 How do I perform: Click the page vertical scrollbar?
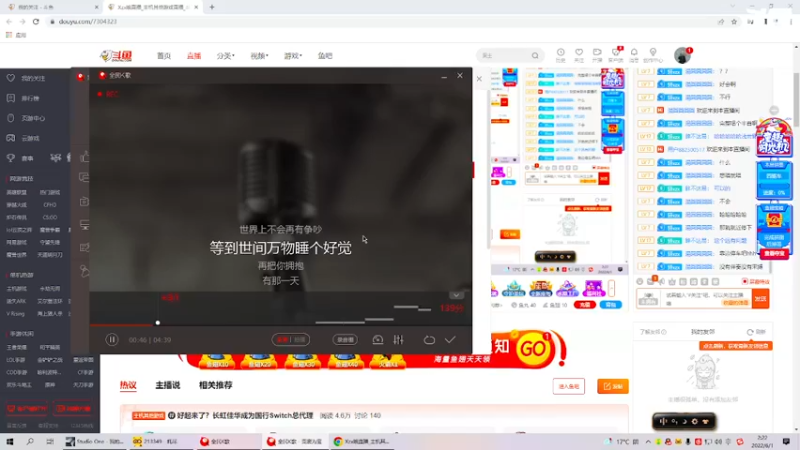(796, 99)
